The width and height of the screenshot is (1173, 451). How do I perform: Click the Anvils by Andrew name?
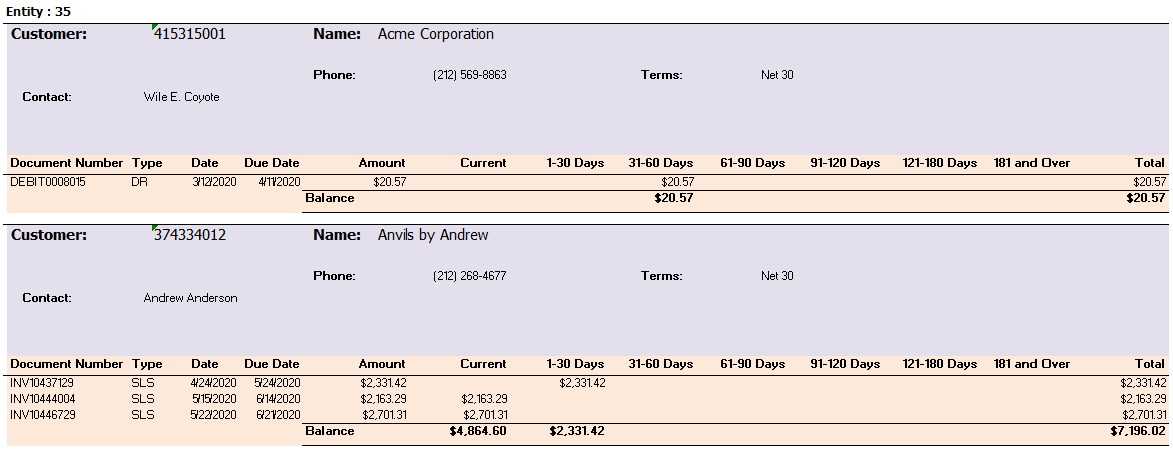[433, 236]
